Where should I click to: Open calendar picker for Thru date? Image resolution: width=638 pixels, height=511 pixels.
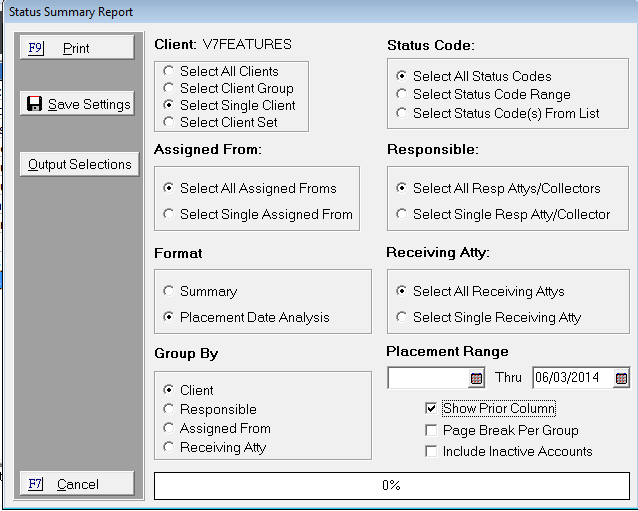(622, 378)
